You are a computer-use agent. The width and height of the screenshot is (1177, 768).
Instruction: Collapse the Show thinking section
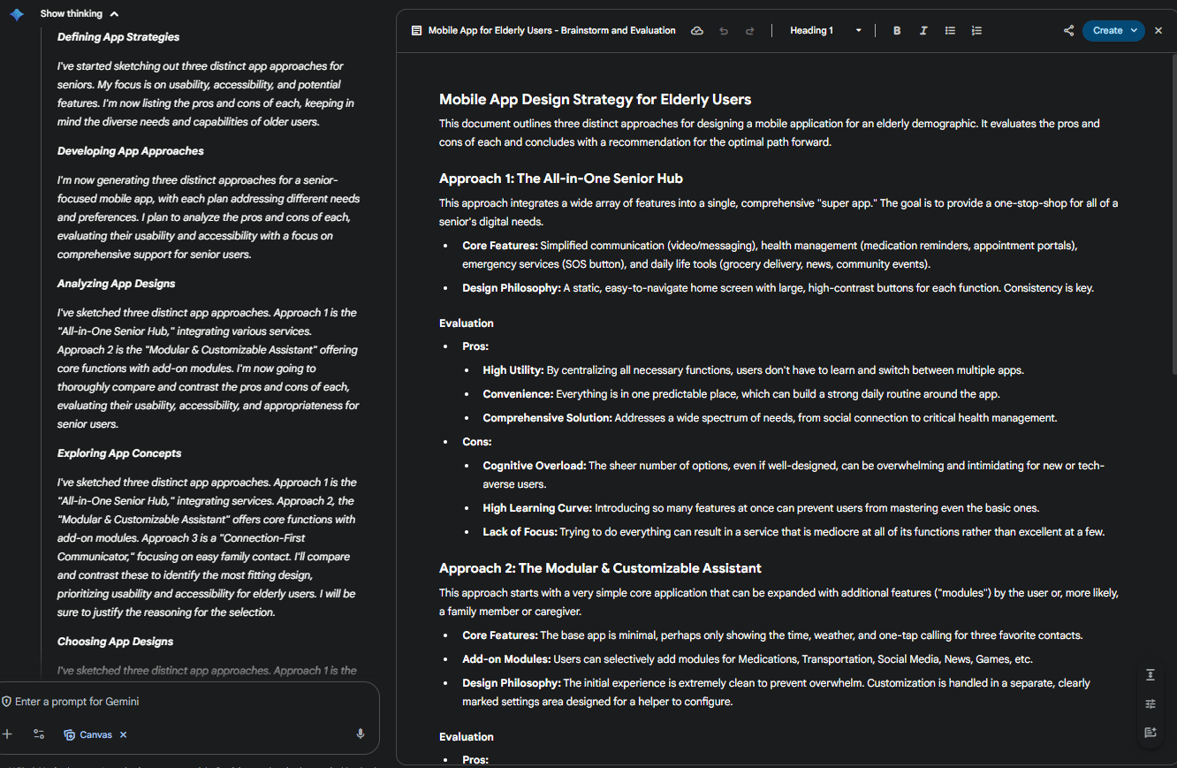(79, 14)
